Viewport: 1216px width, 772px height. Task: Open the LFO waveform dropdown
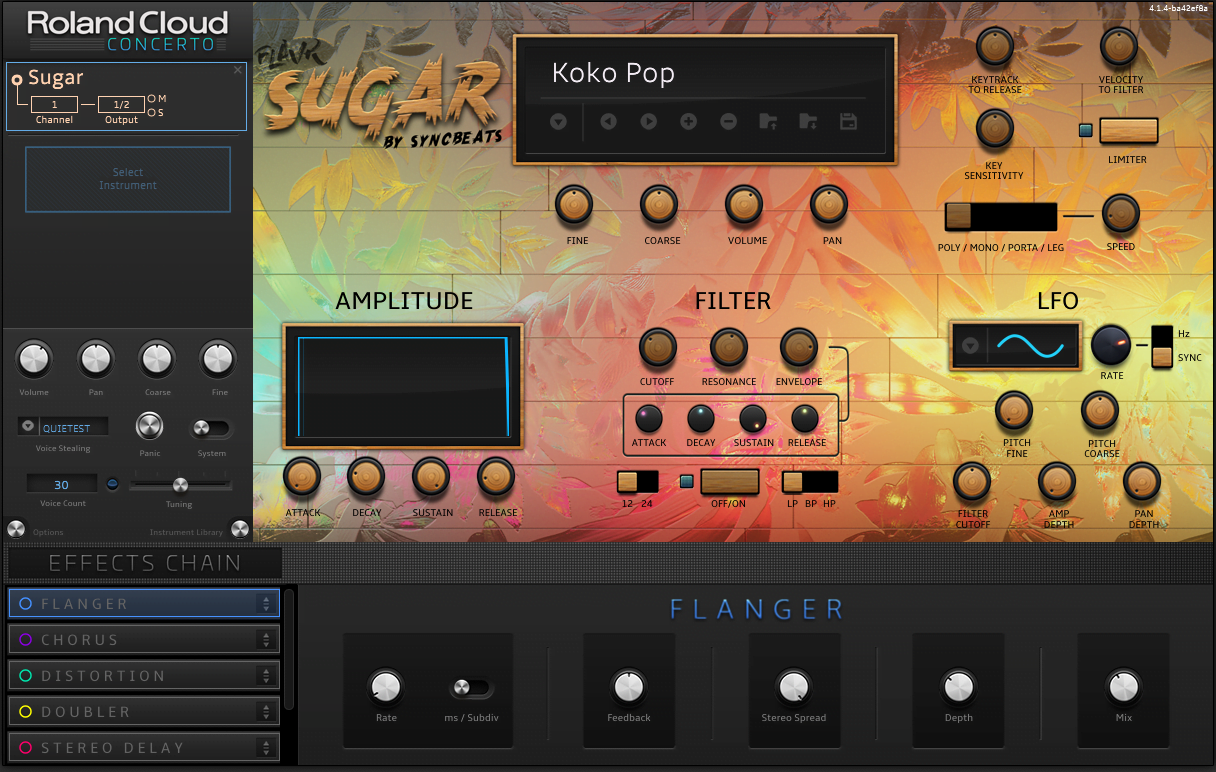[969, 346]
